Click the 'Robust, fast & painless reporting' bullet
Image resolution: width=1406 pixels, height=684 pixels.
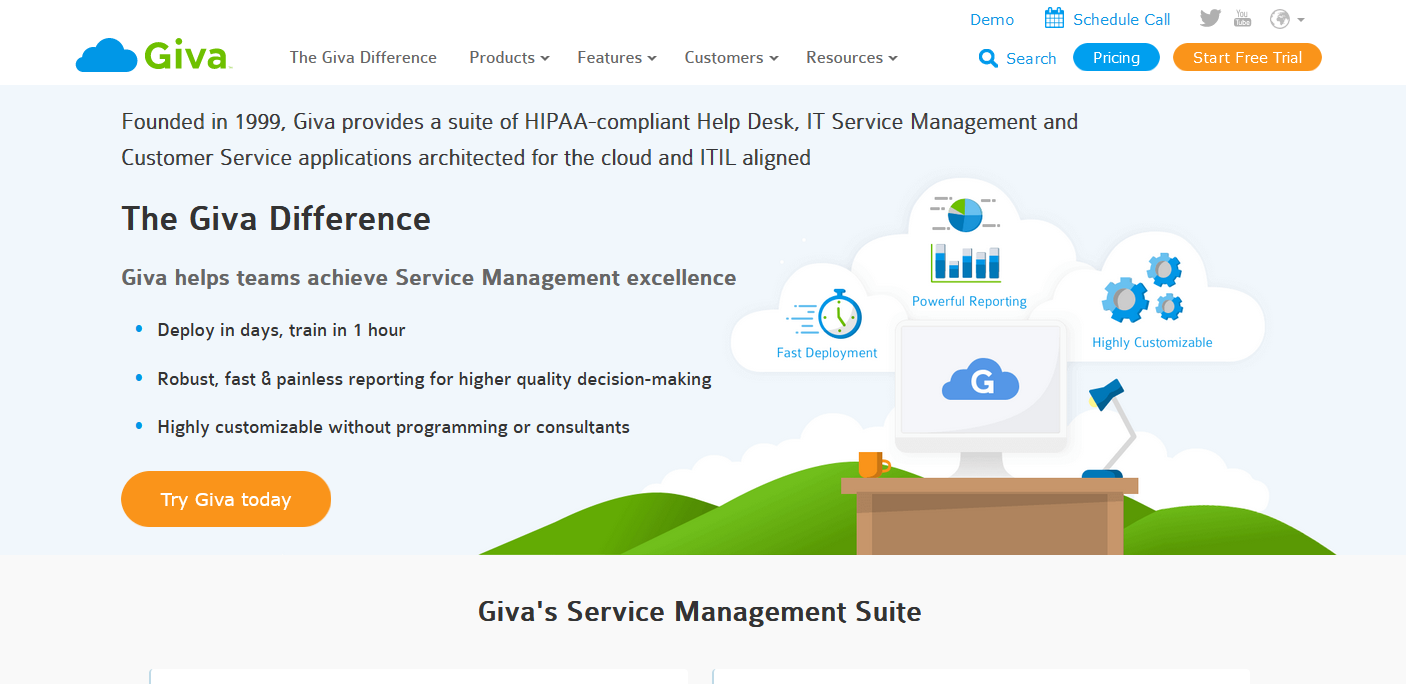(435, 379)
